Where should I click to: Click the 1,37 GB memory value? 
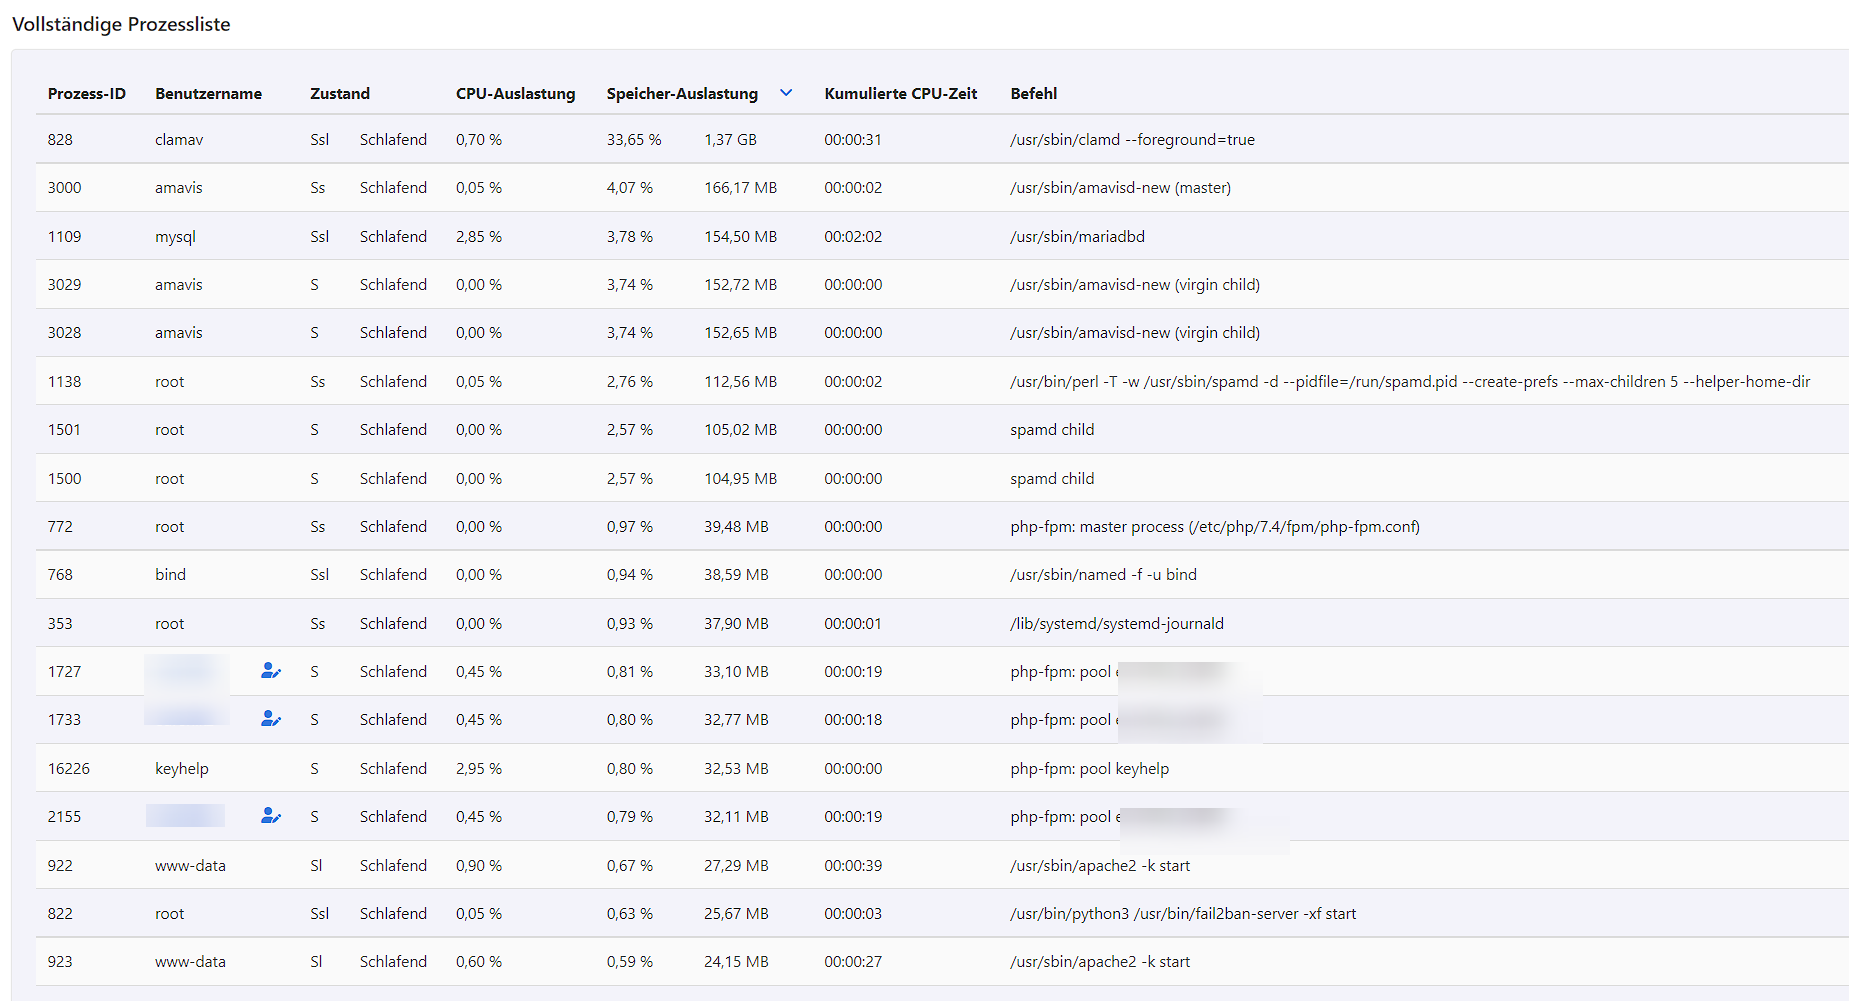[730, 140]
